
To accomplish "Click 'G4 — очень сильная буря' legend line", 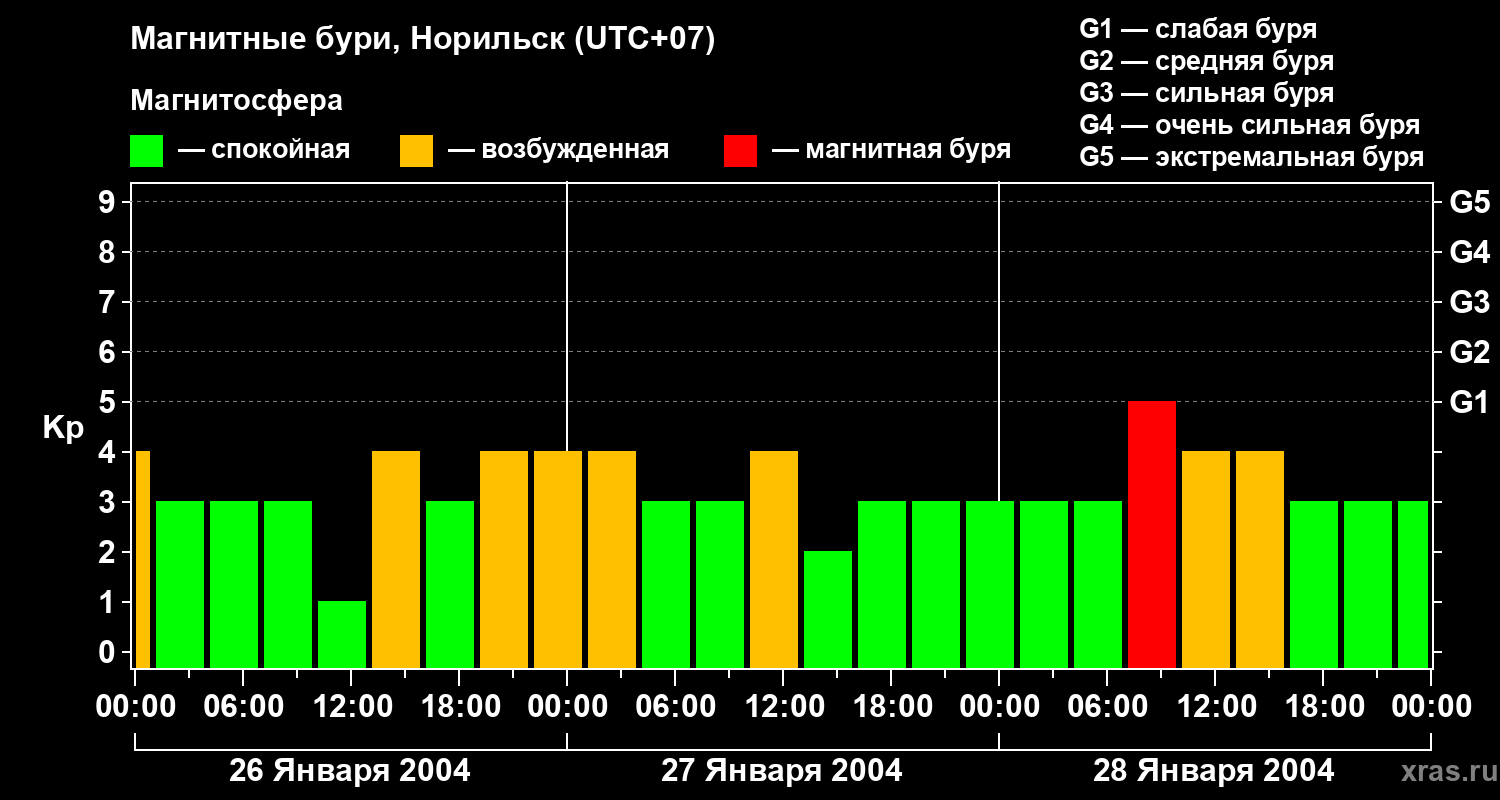I will click(x=1249, y=125).
